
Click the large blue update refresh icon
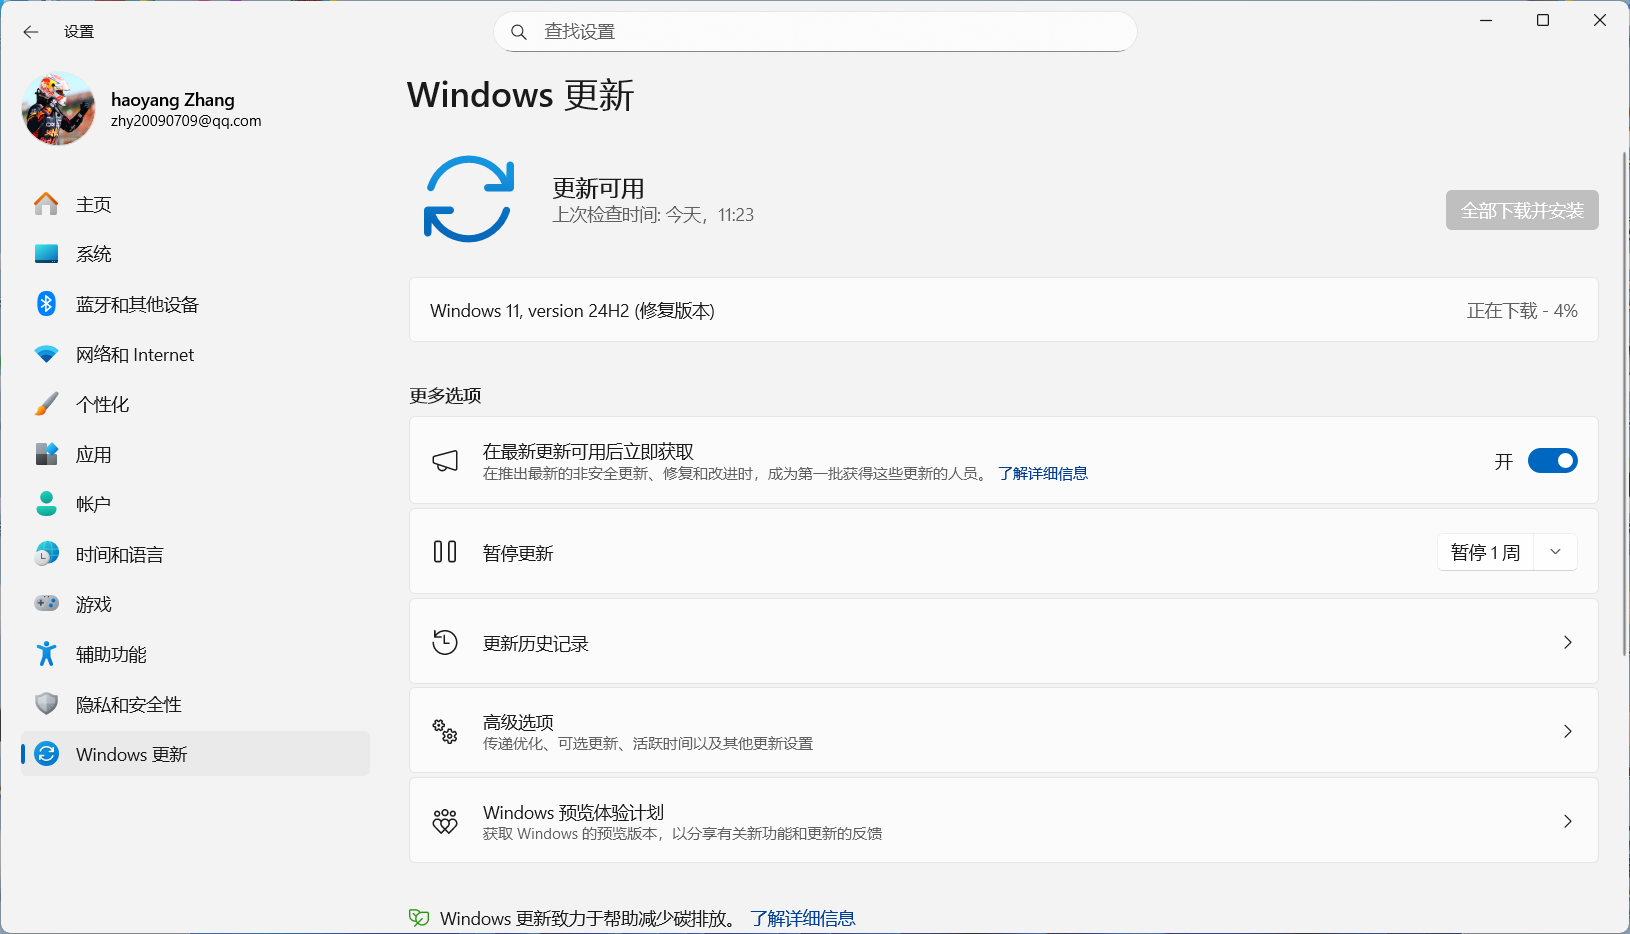point(469,198)
